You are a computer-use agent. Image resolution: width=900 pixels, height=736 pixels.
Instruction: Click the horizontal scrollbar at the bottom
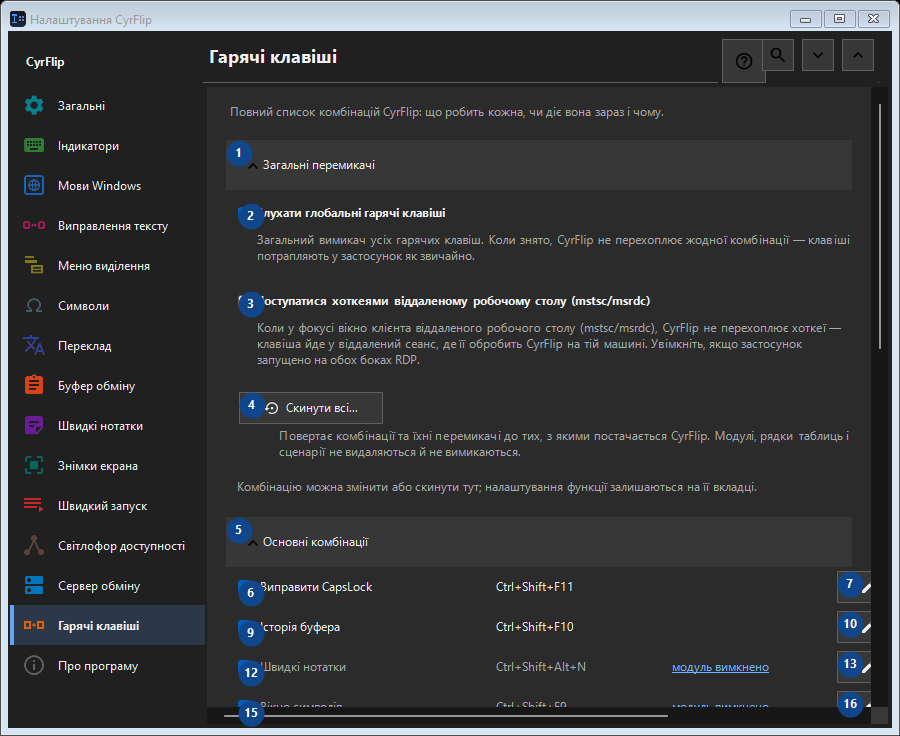point(446,716)
